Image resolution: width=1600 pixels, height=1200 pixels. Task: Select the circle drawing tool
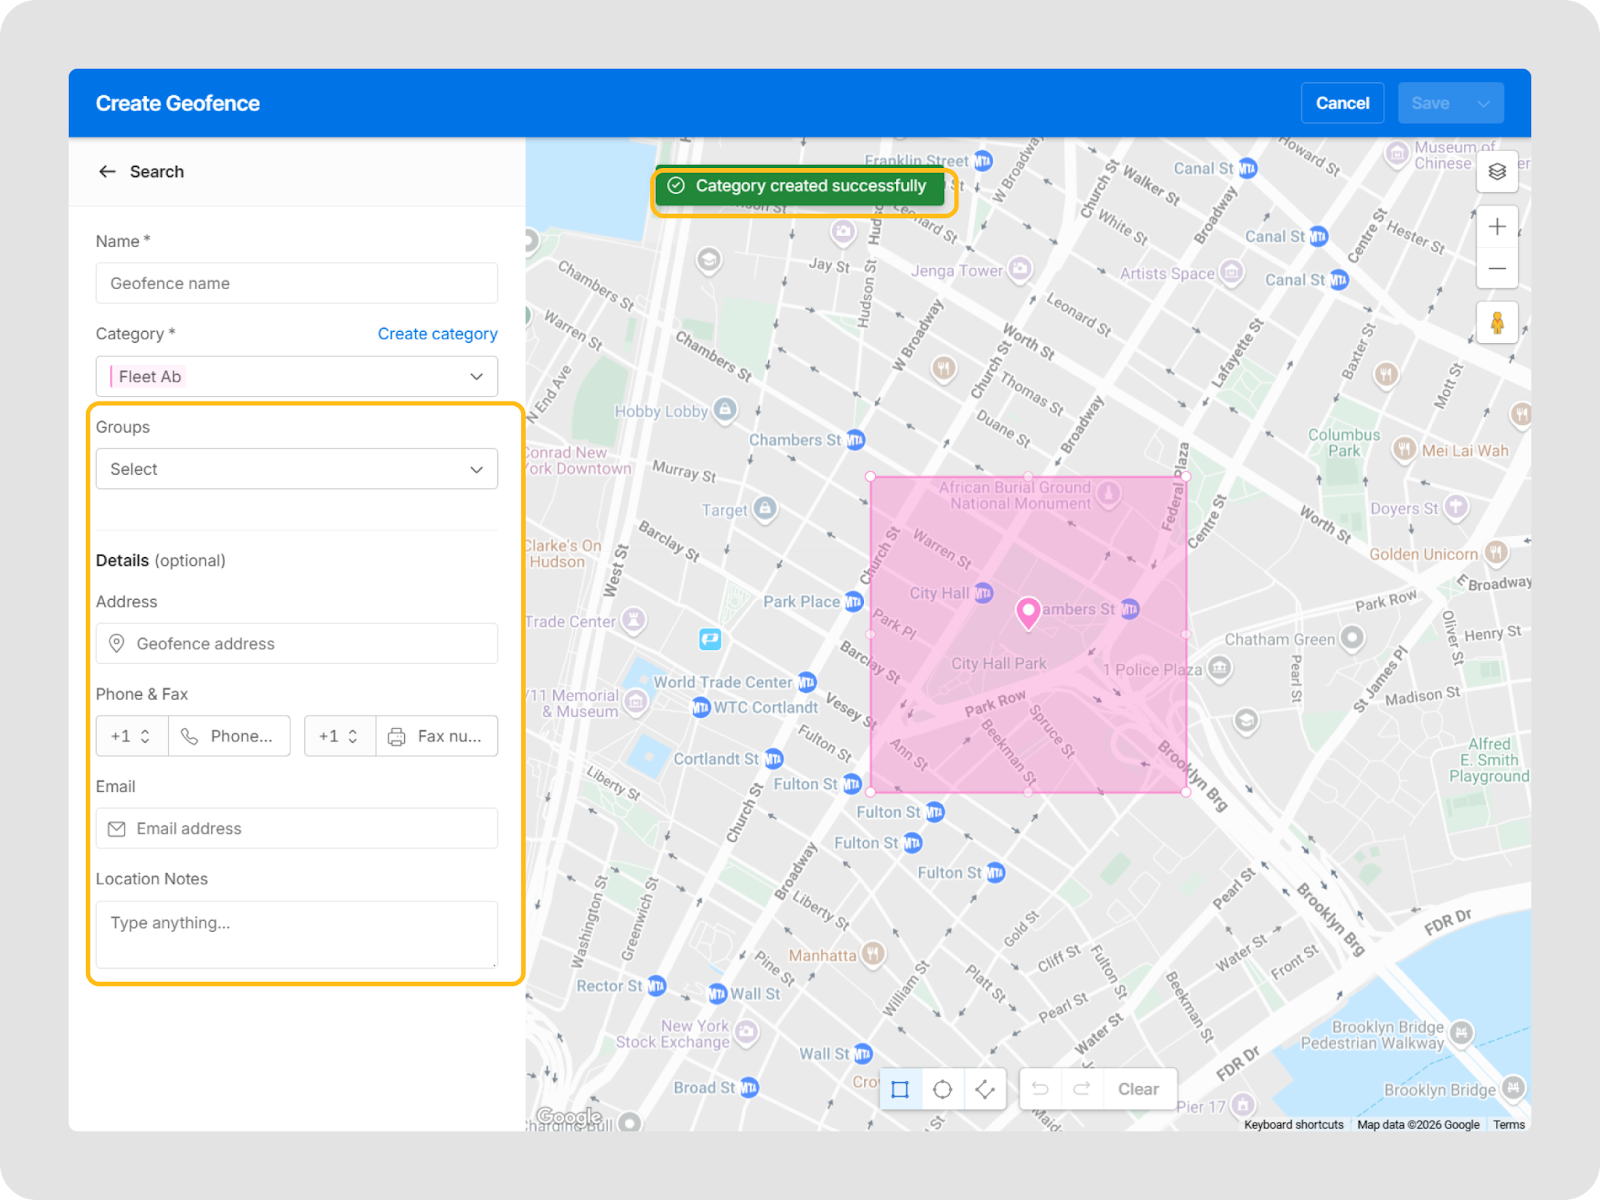point(942,1089)
